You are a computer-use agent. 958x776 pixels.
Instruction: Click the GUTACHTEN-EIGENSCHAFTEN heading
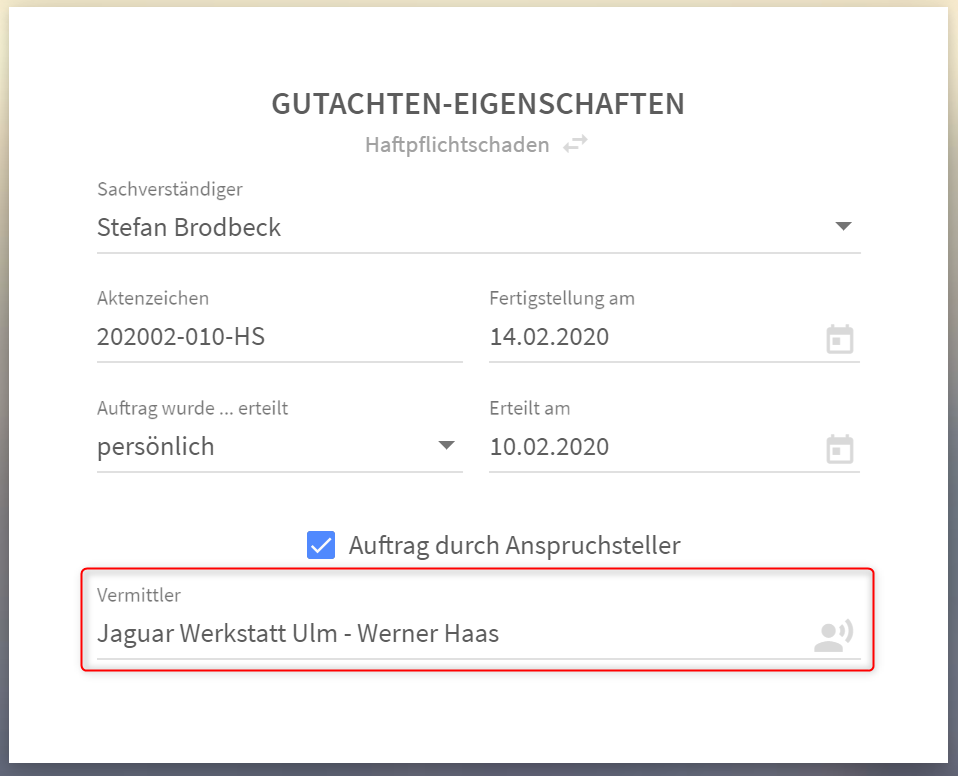[478, 104]
